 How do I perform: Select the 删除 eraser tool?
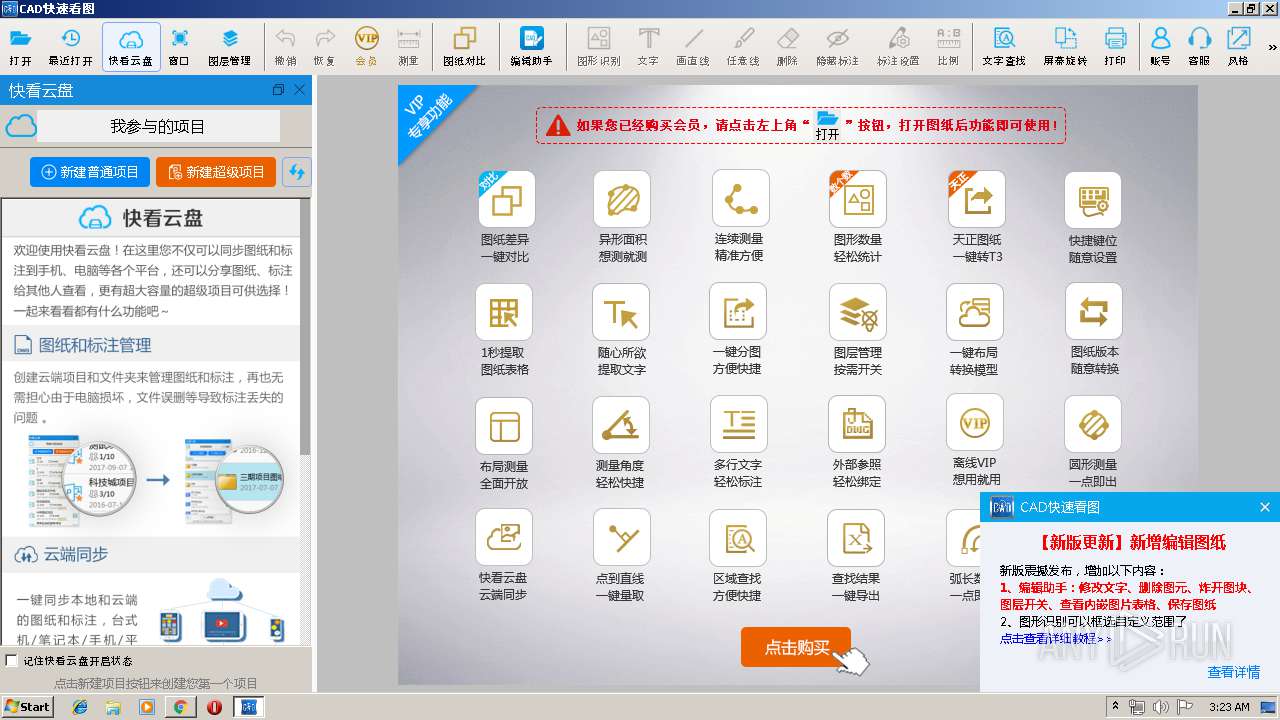(x=788, y=46)
